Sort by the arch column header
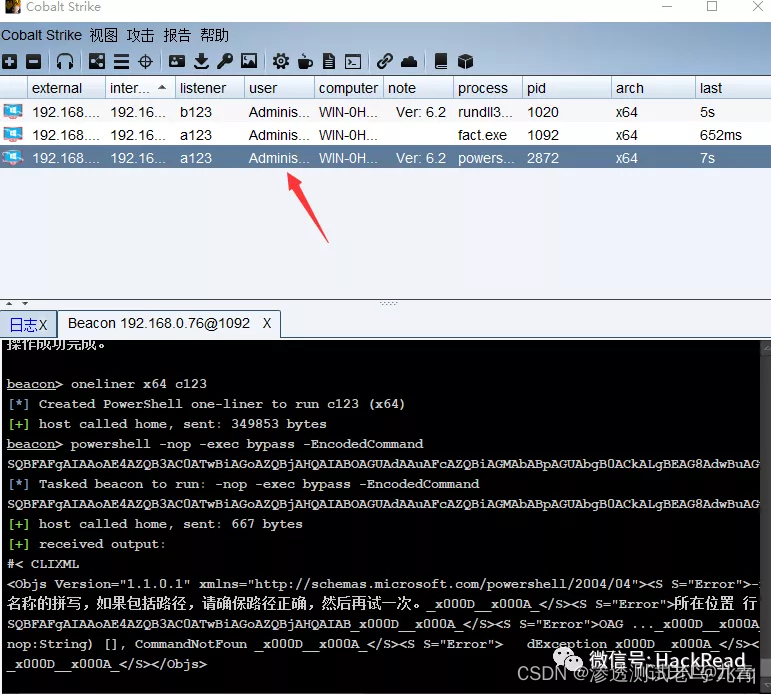Screen dimensions: 771x694 click(653, 88)
